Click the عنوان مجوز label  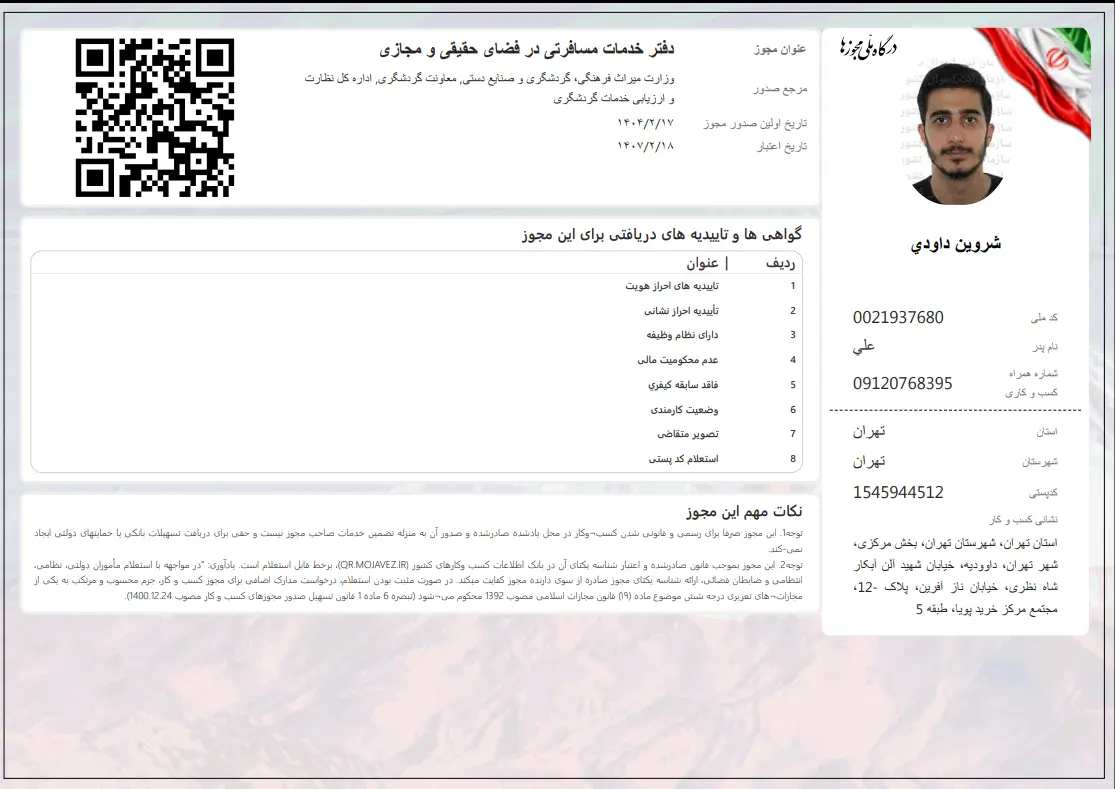tap(780, 49)
